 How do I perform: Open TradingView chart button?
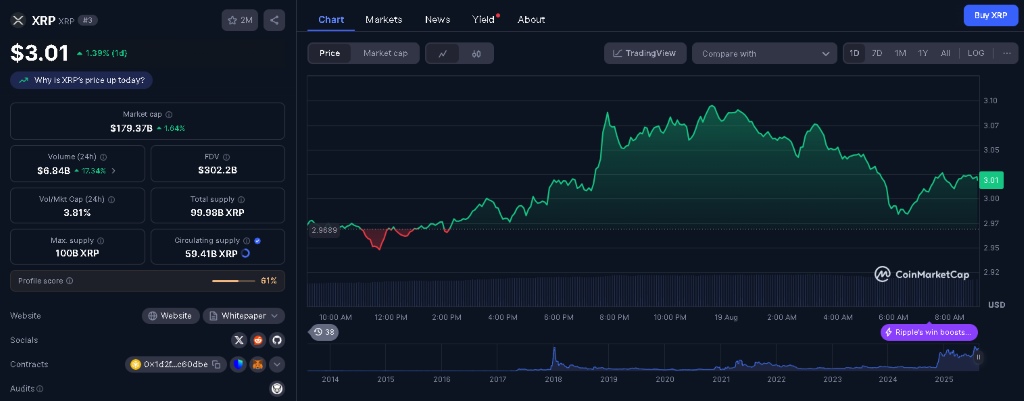[x=645, y=54]
